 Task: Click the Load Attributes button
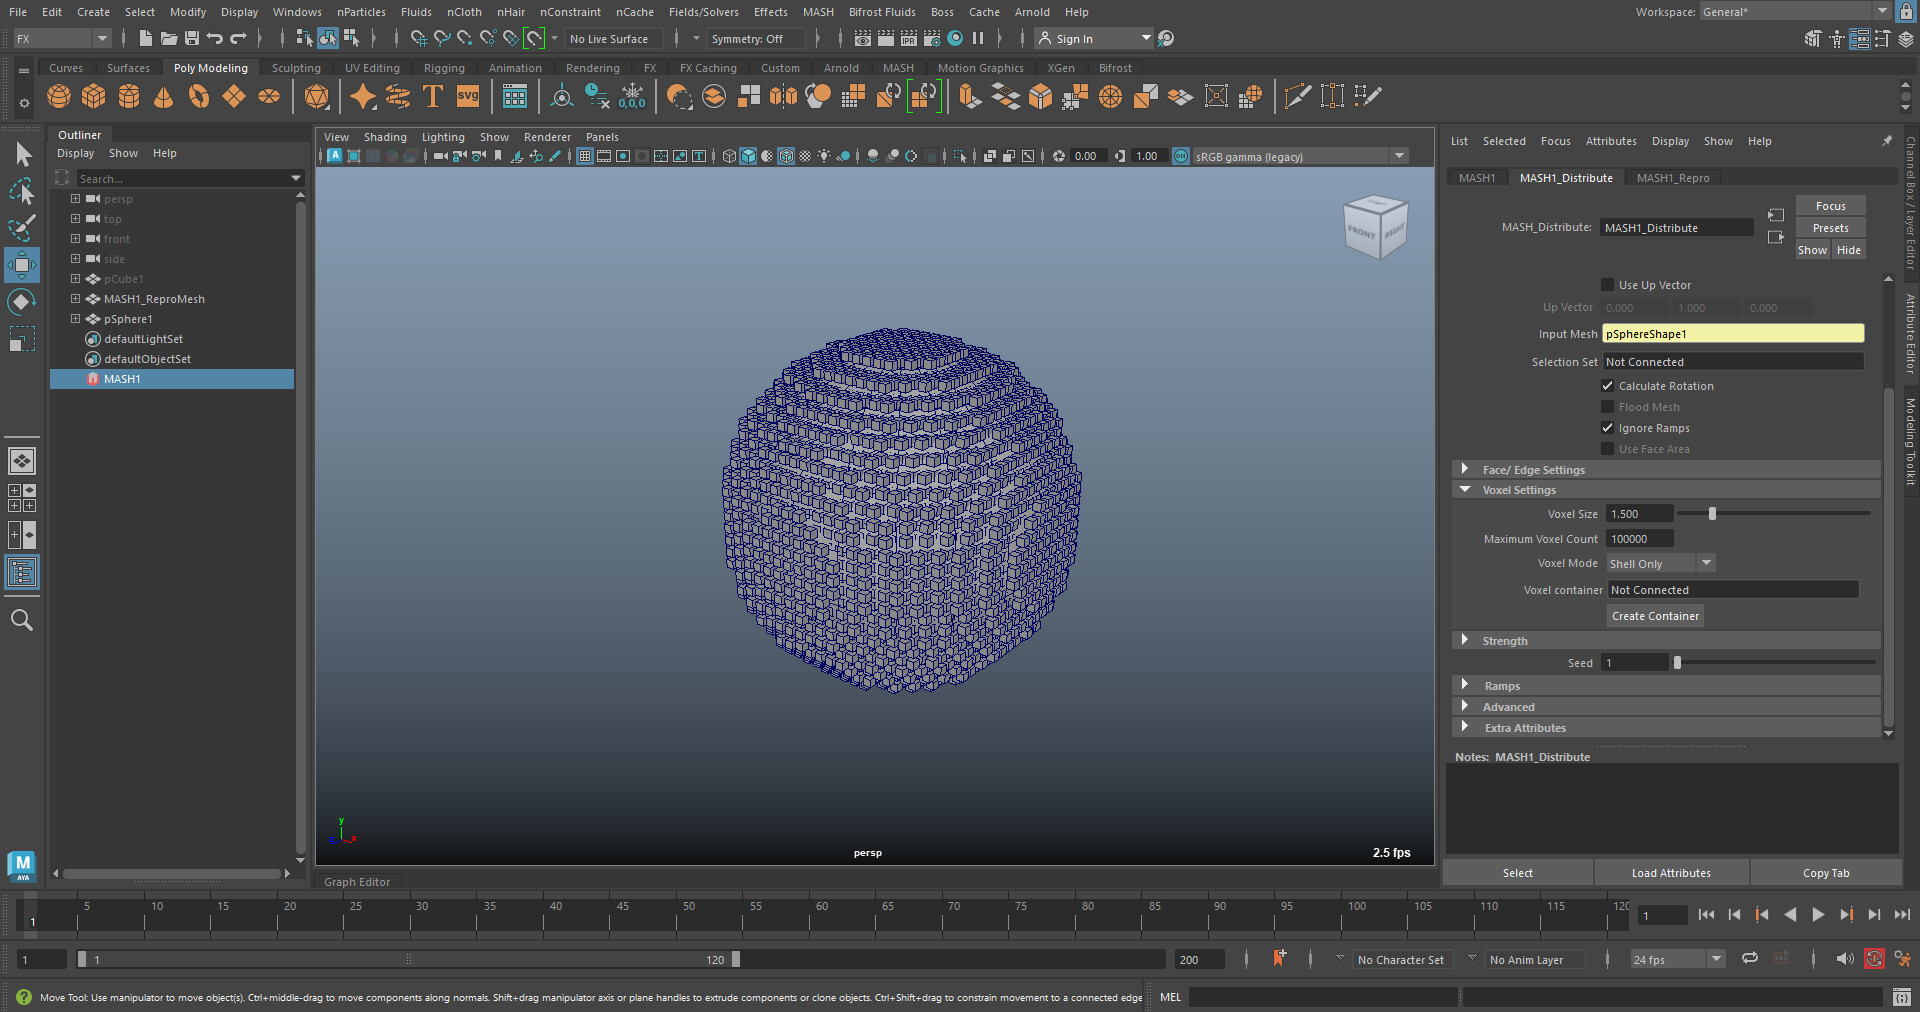(1670, 872)
